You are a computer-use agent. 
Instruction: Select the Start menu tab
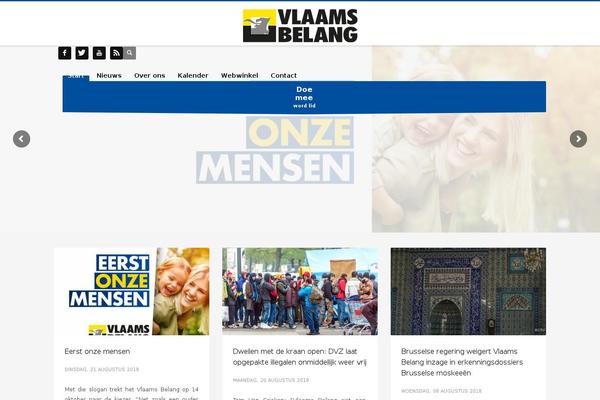(x=76, y=77)
